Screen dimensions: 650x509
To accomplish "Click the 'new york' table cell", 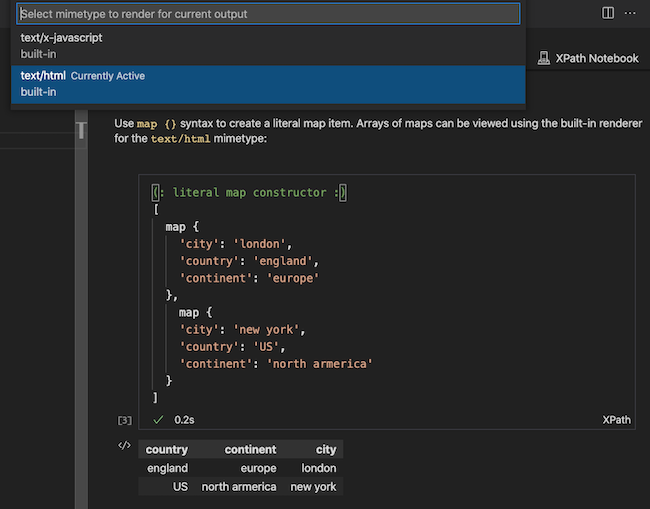I will [x=313, y=487].
